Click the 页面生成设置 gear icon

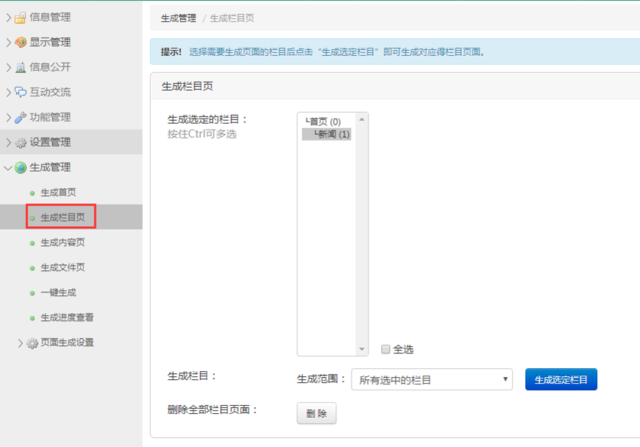coord(32,343)
